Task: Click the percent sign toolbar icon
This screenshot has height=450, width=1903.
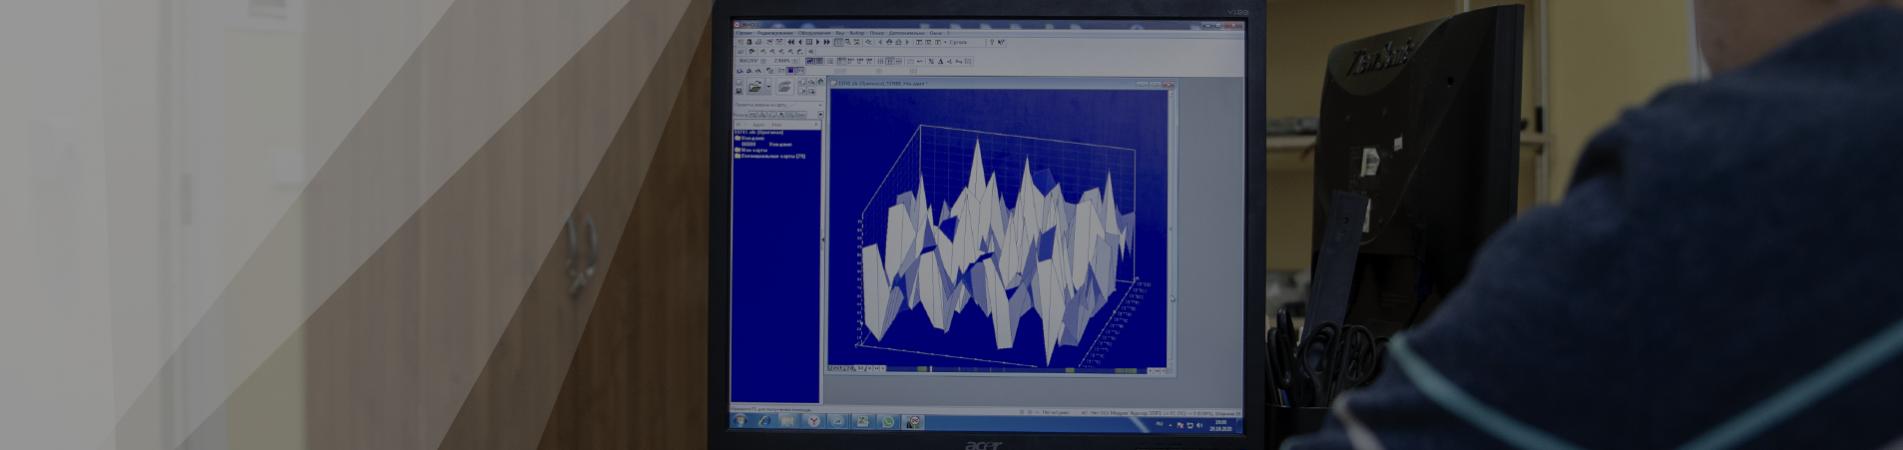Action: pyautogui.click(x=931, y=61)
